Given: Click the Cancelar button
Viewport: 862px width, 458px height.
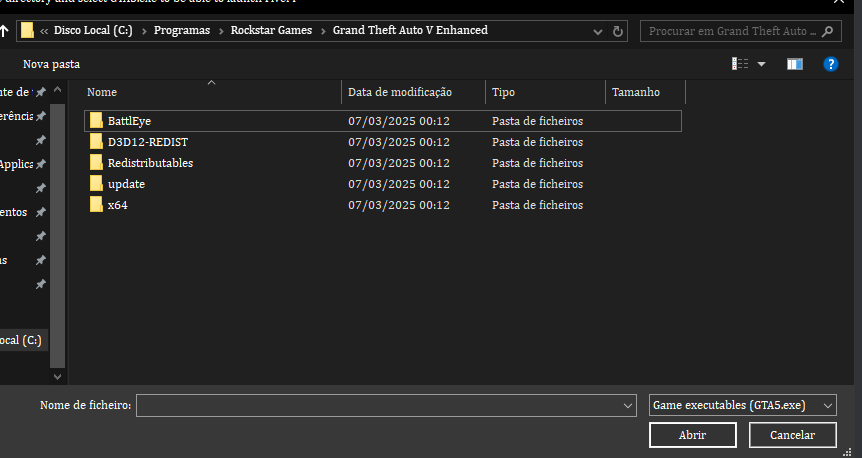Looking at the screenshot, I should point(793,435).
